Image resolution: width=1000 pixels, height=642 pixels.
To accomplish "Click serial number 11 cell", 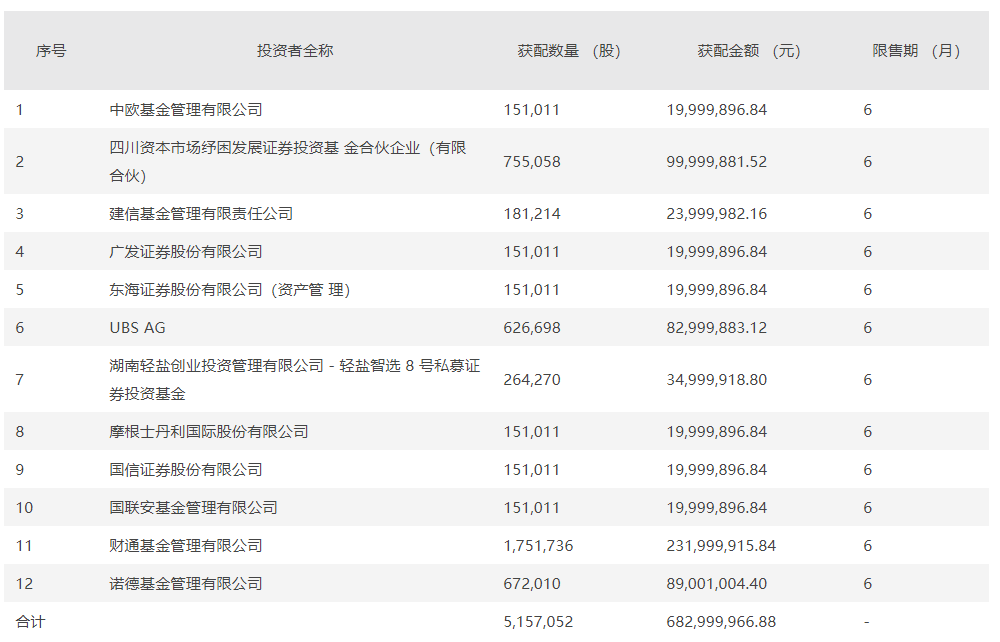I will [x=24, y=546].
